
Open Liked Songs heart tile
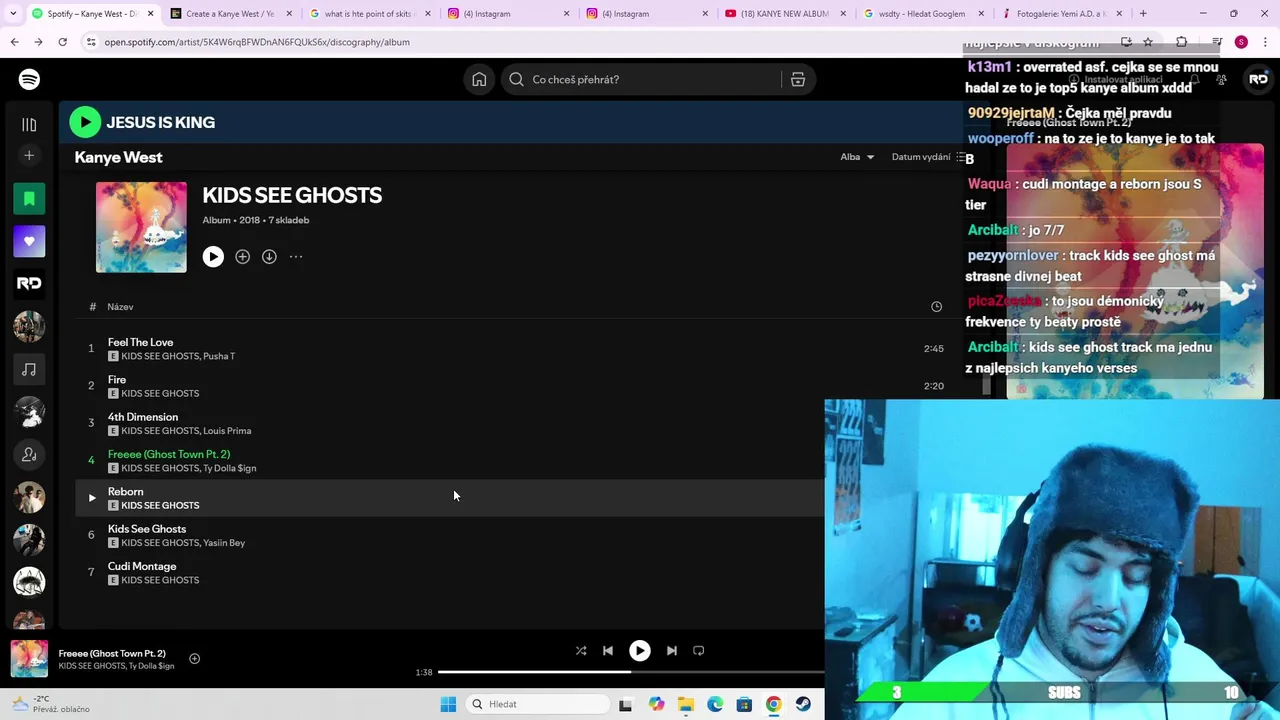click(29, 241)
